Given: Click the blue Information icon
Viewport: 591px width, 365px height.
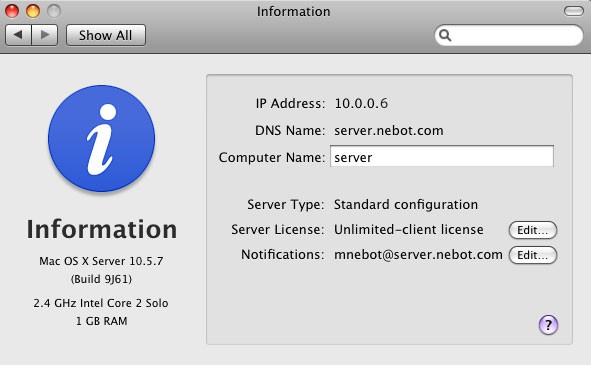Looking at the screenshot, I should (101, 138).
